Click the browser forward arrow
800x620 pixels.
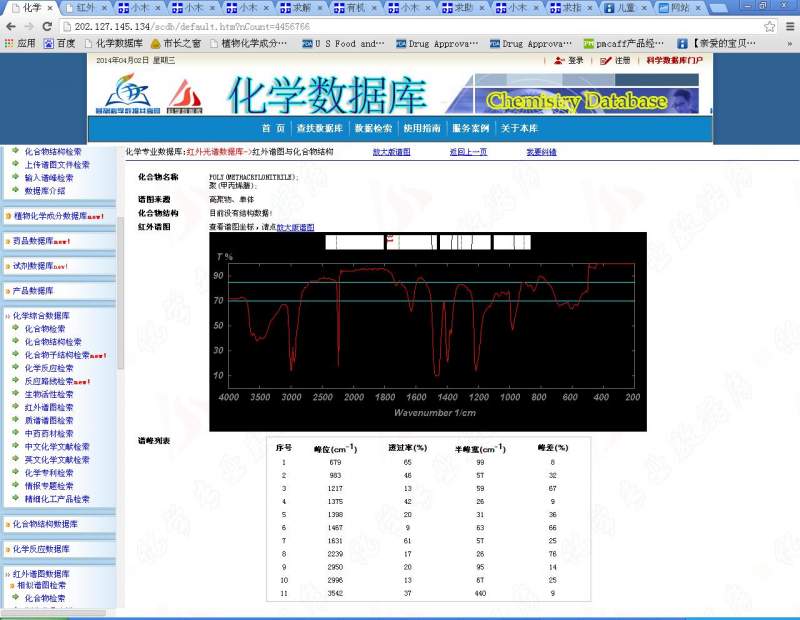29,27
